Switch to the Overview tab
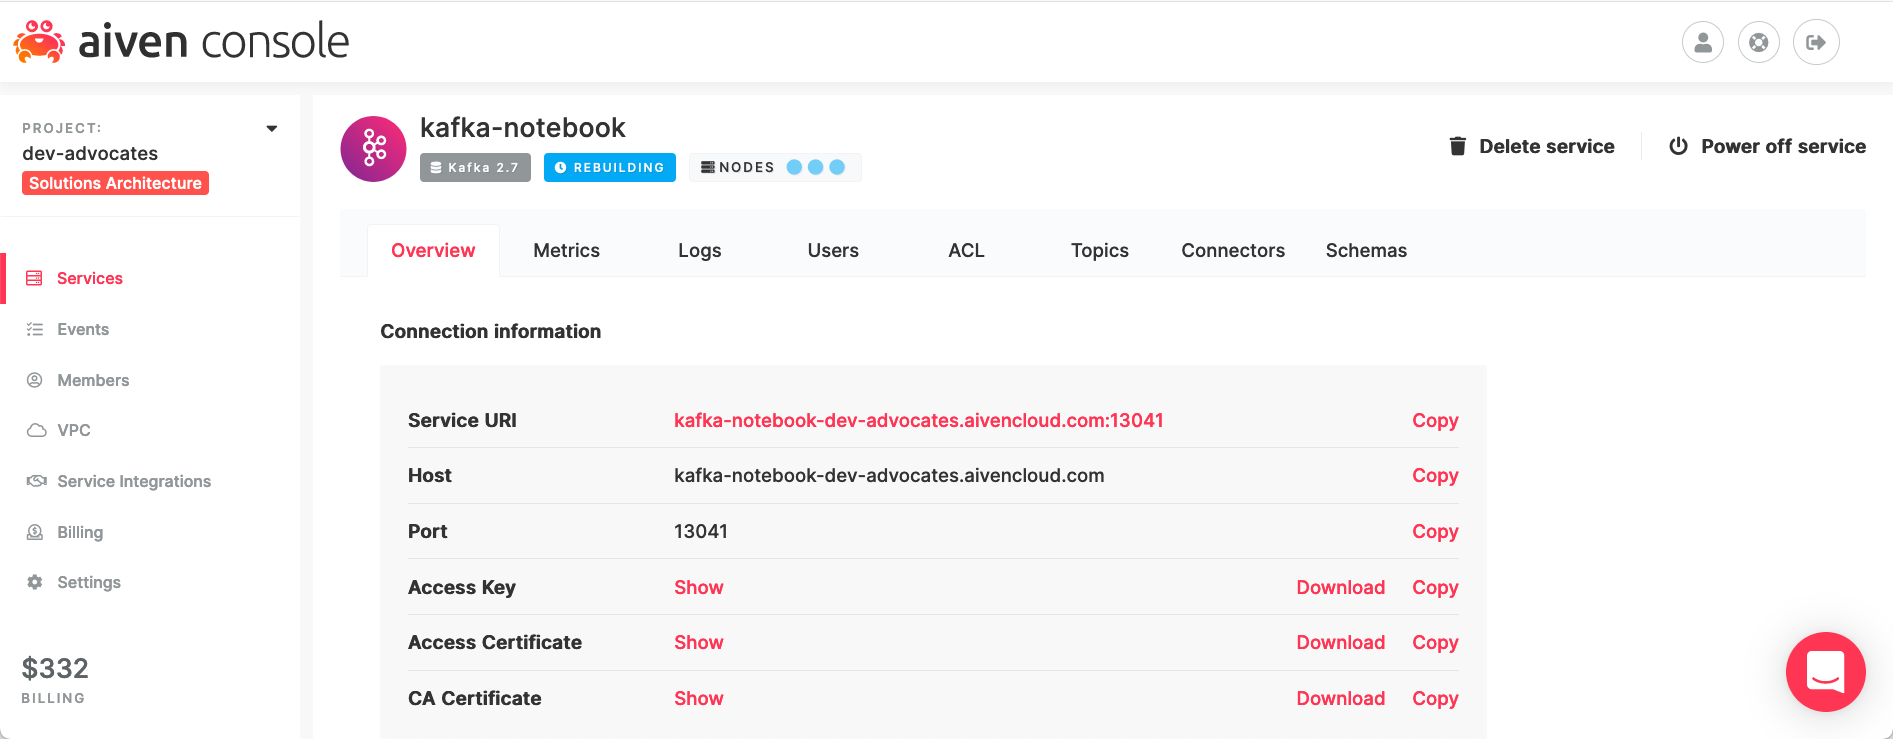This screenshot has height=739, width=1893. pos(433,250)
